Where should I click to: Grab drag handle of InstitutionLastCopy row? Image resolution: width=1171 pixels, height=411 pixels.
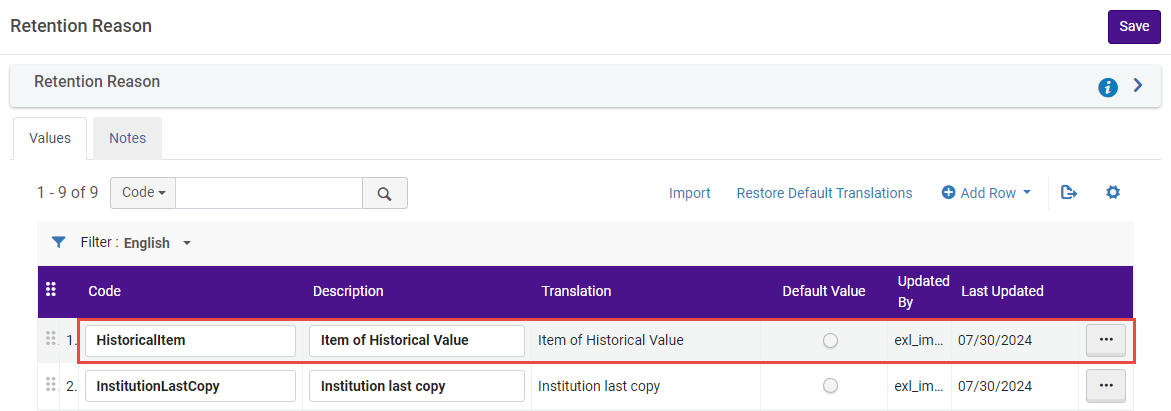coord(50,385)
